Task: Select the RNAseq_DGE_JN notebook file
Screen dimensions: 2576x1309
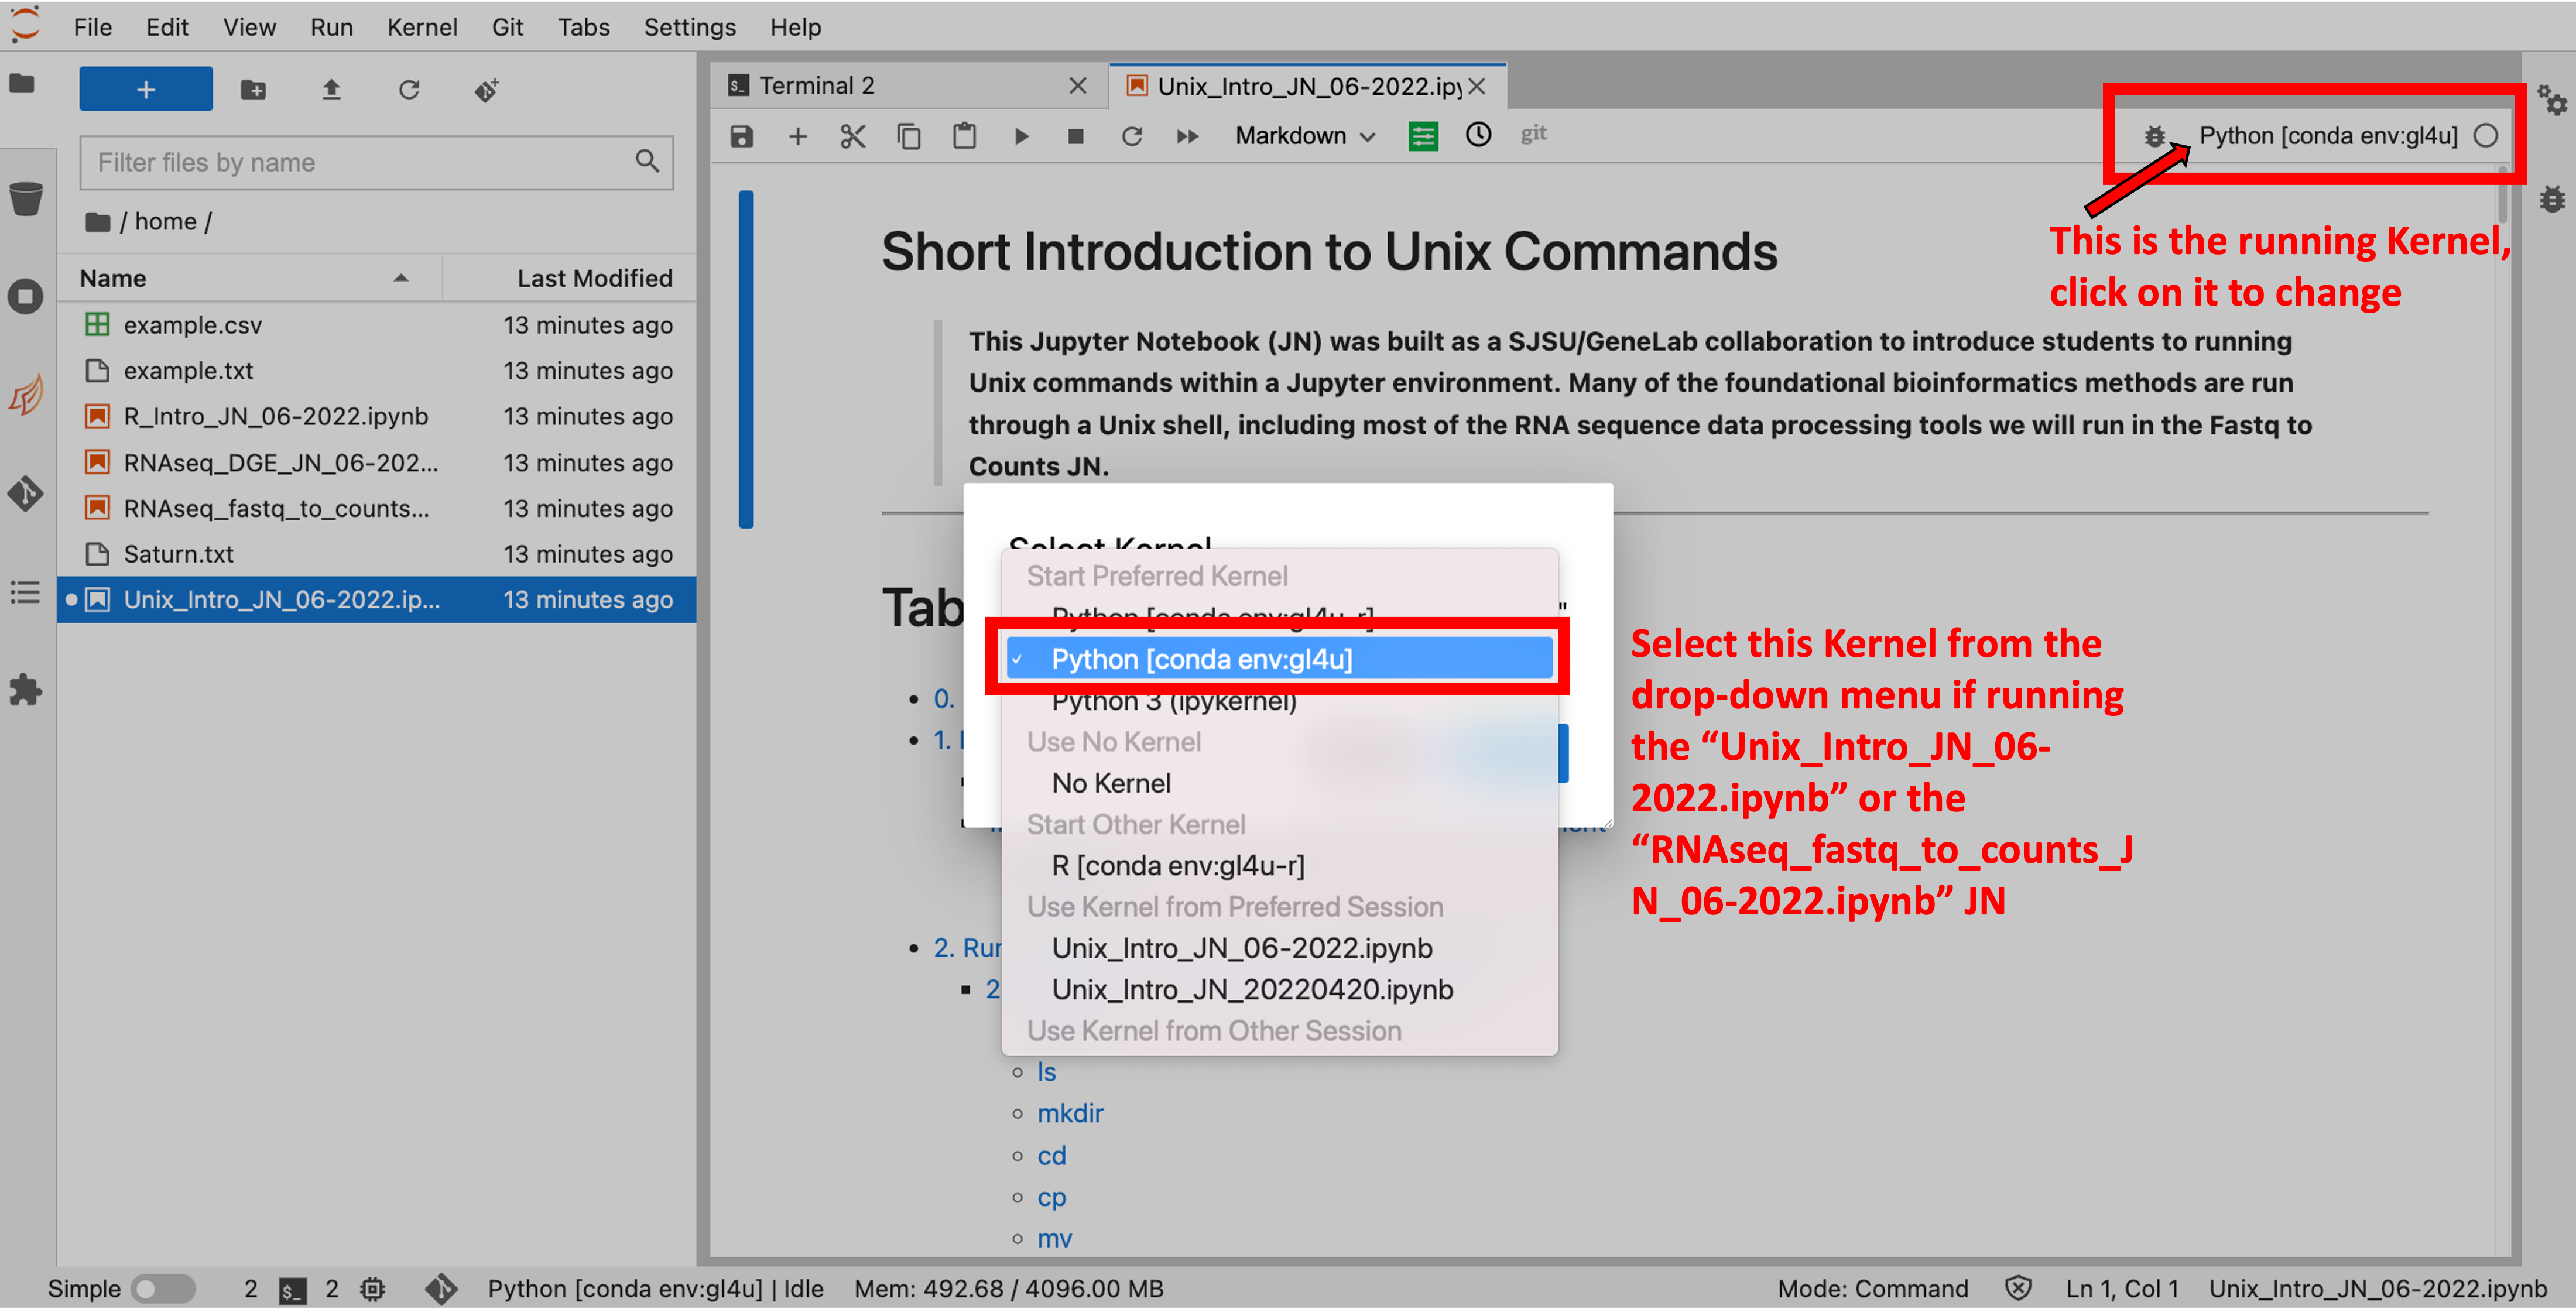Action: click(x=377, y=463)
